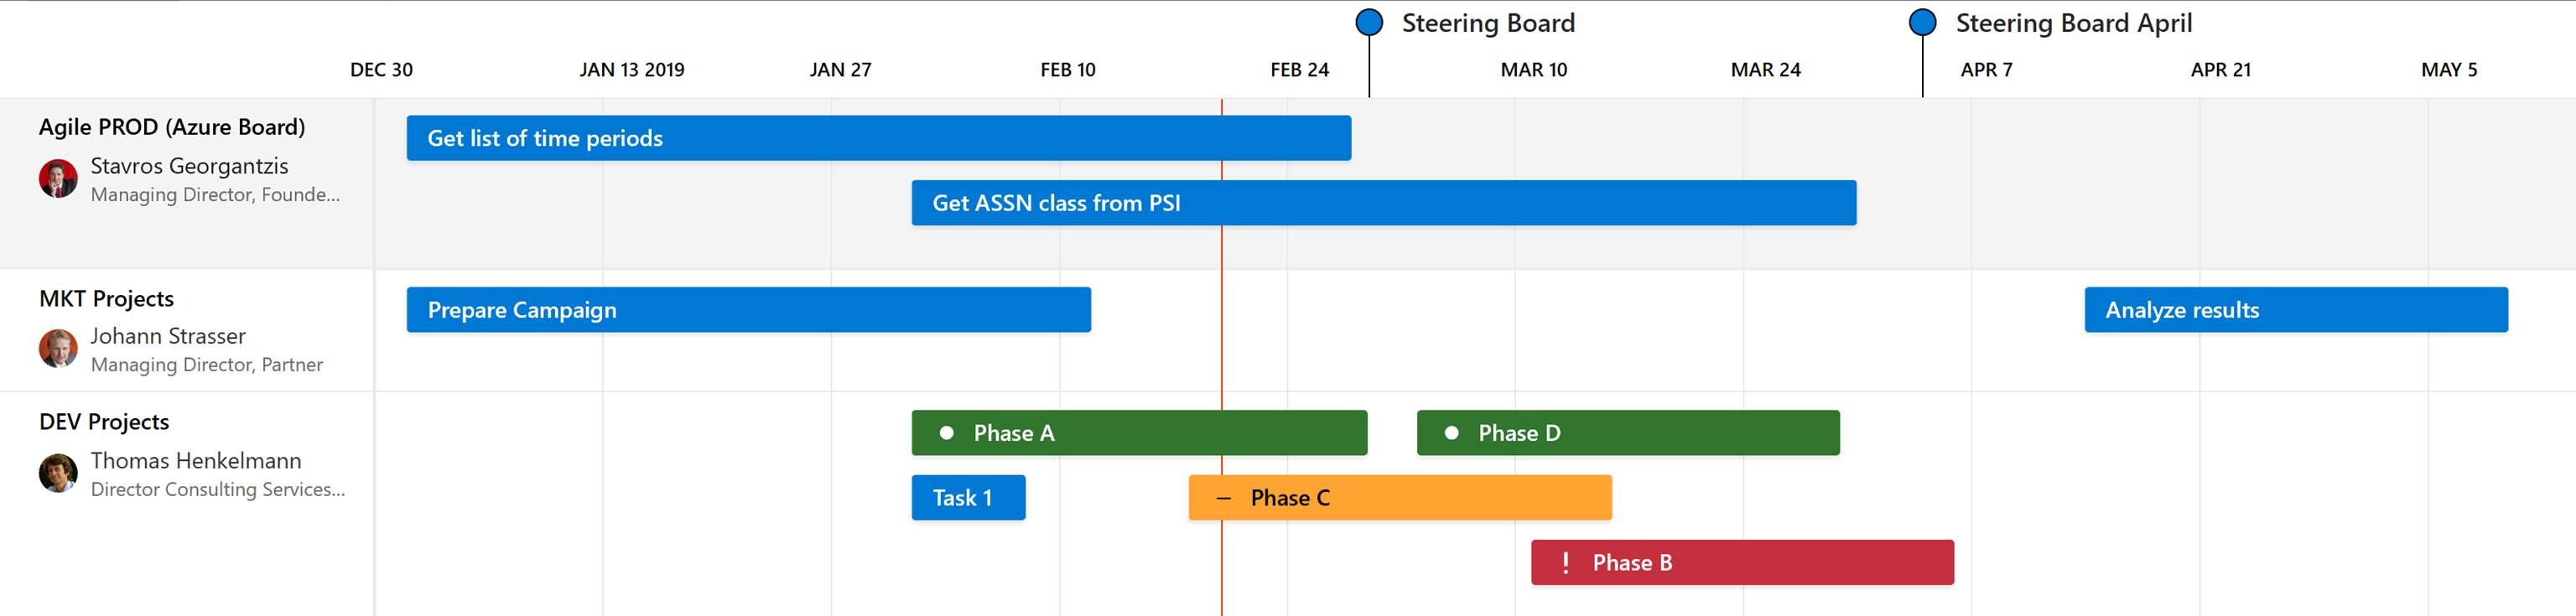Open the Analyze results task bar

point(2295,310)
